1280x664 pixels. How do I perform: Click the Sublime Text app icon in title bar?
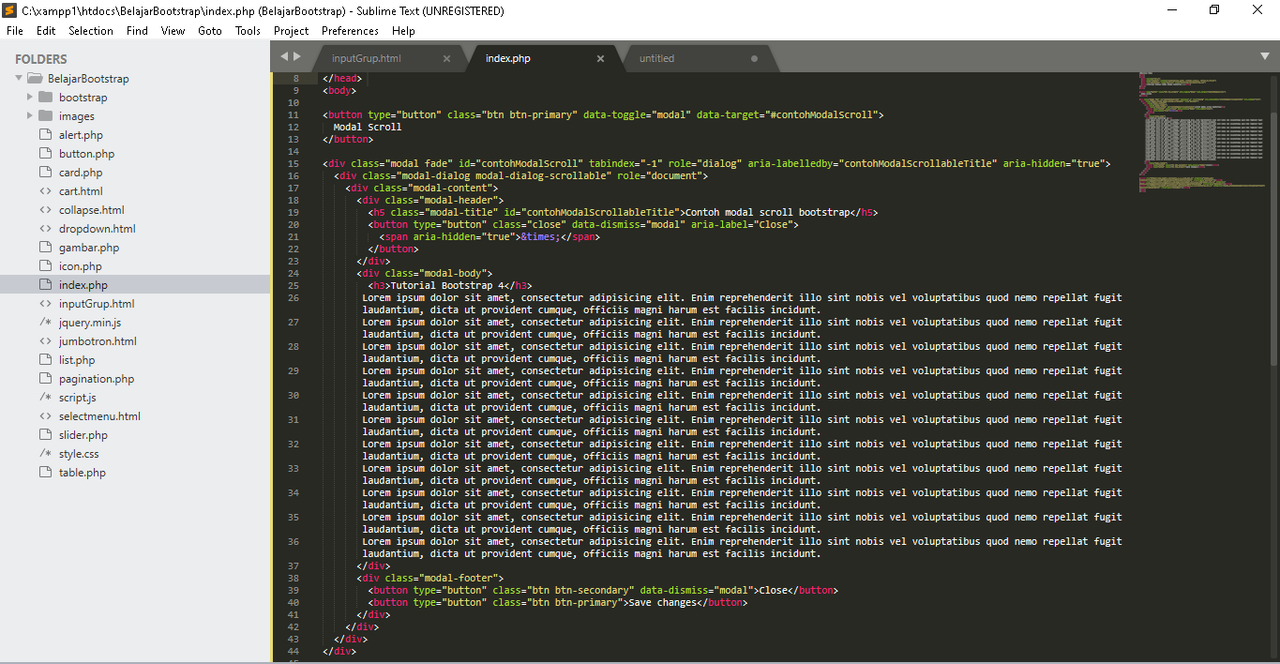(11, 10)
